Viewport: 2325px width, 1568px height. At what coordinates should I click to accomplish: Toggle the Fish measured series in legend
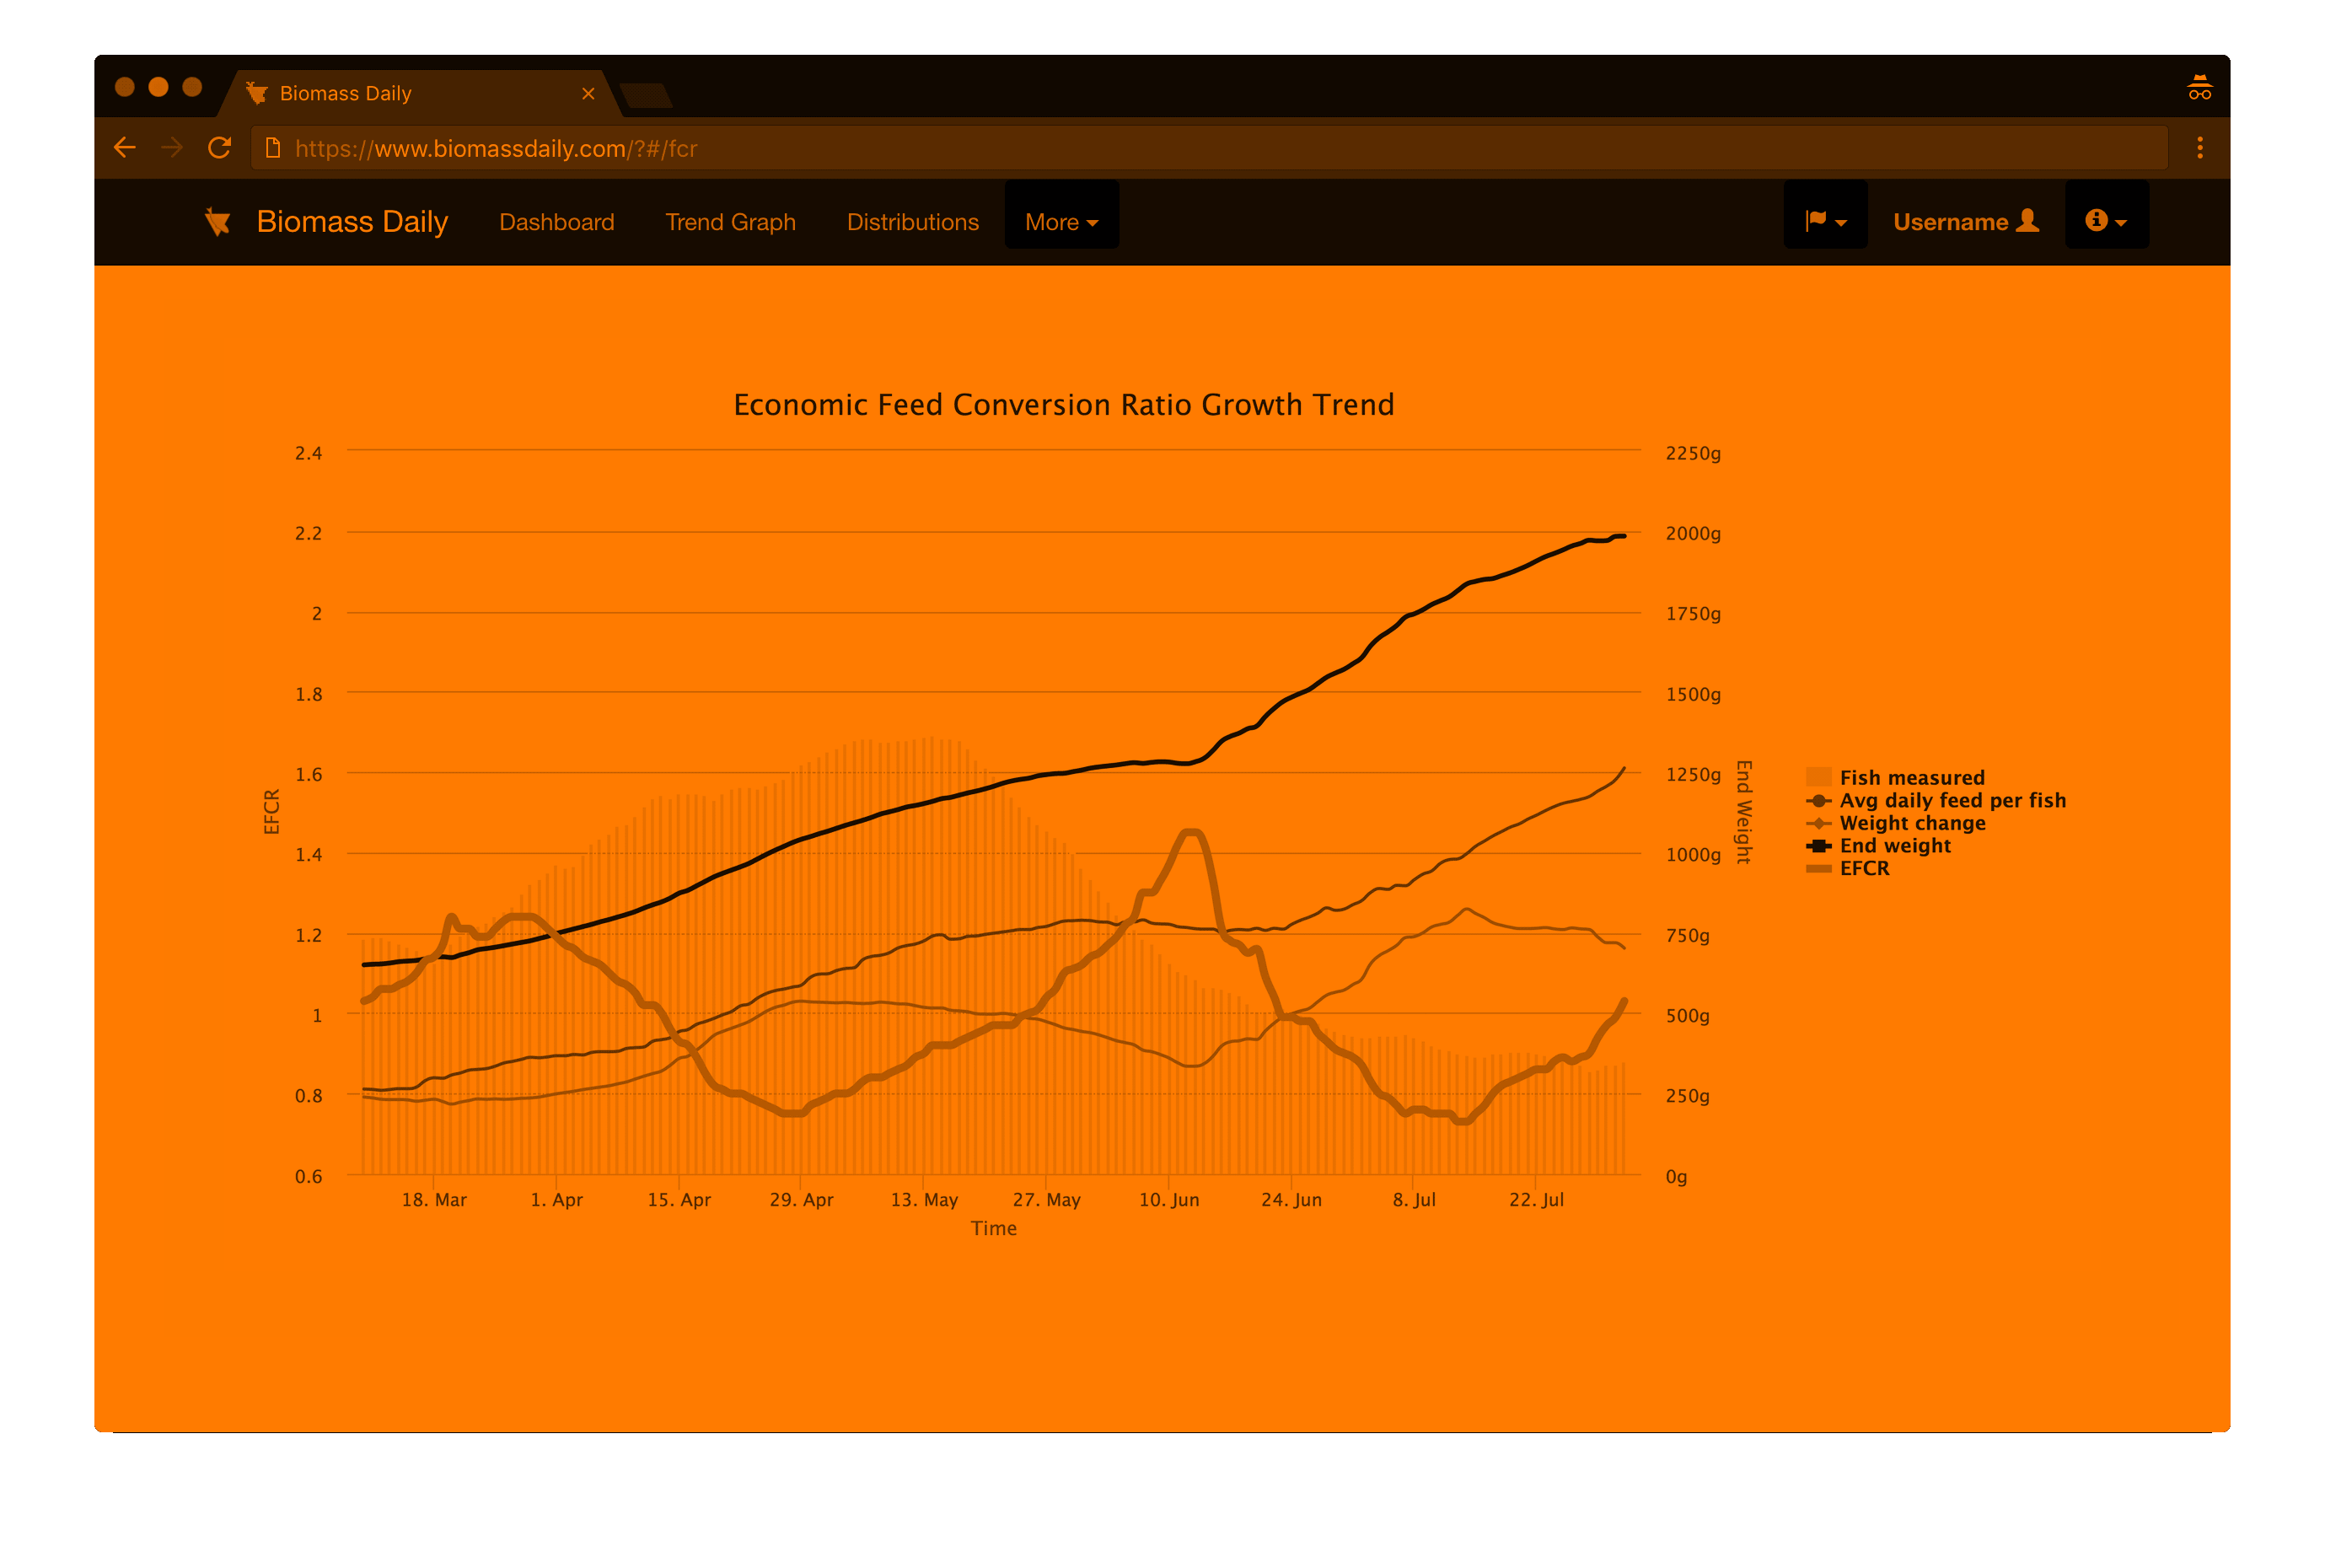pyautogui.click(x=1894, y=777)
